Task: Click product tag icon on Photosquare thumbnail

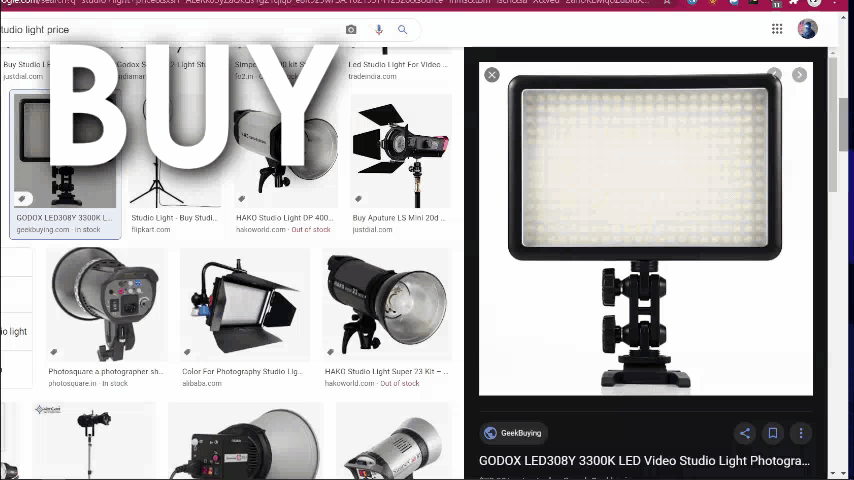Action: (54, 352)
